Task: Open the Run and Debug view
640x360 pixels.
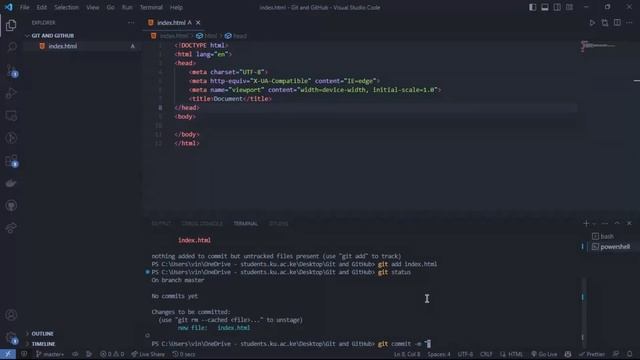Action: pos(11,93)
